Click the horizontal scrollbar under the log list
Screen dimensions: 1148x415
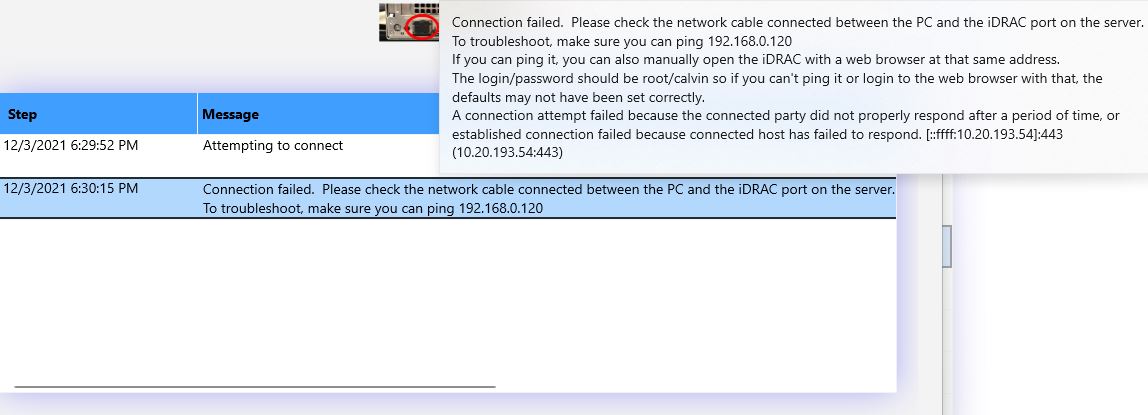point(255,386)
